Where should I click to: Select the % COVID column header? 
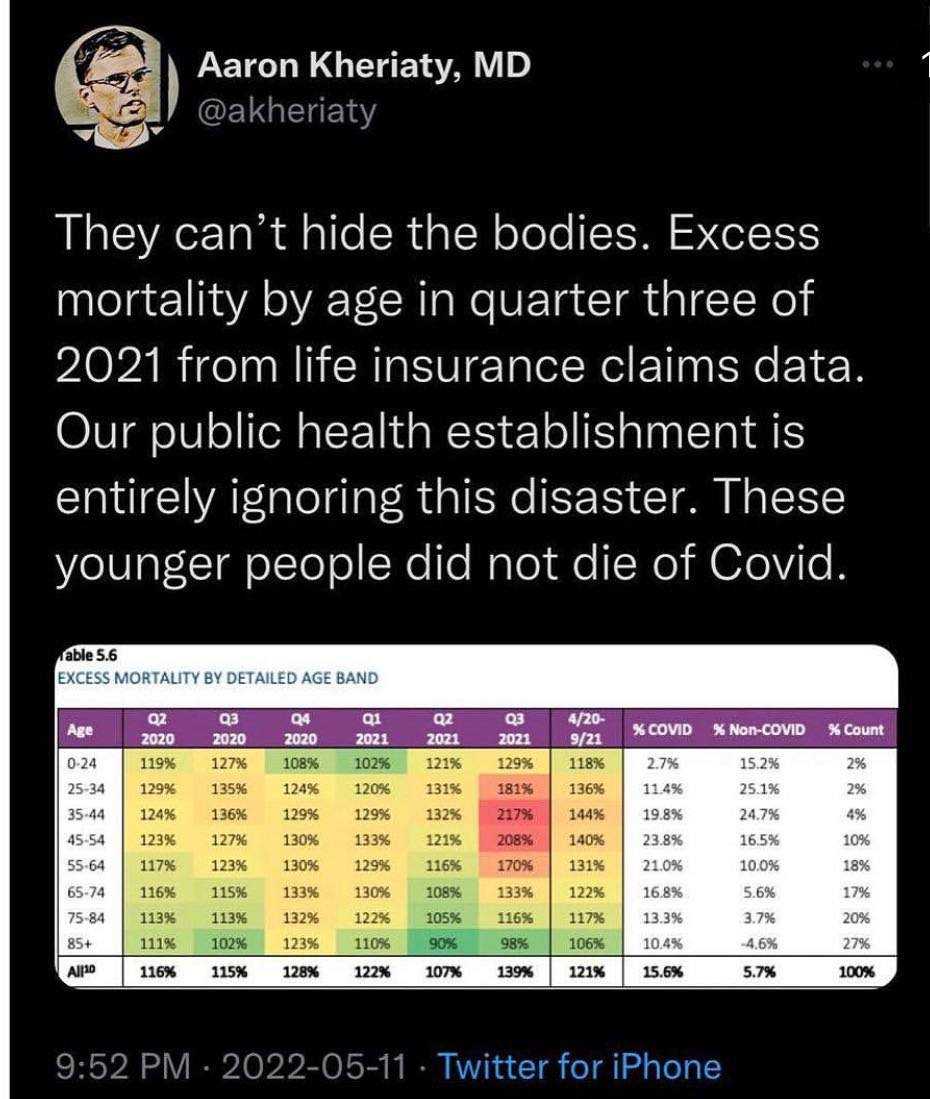pyautogui.click(x=655, y=730)
